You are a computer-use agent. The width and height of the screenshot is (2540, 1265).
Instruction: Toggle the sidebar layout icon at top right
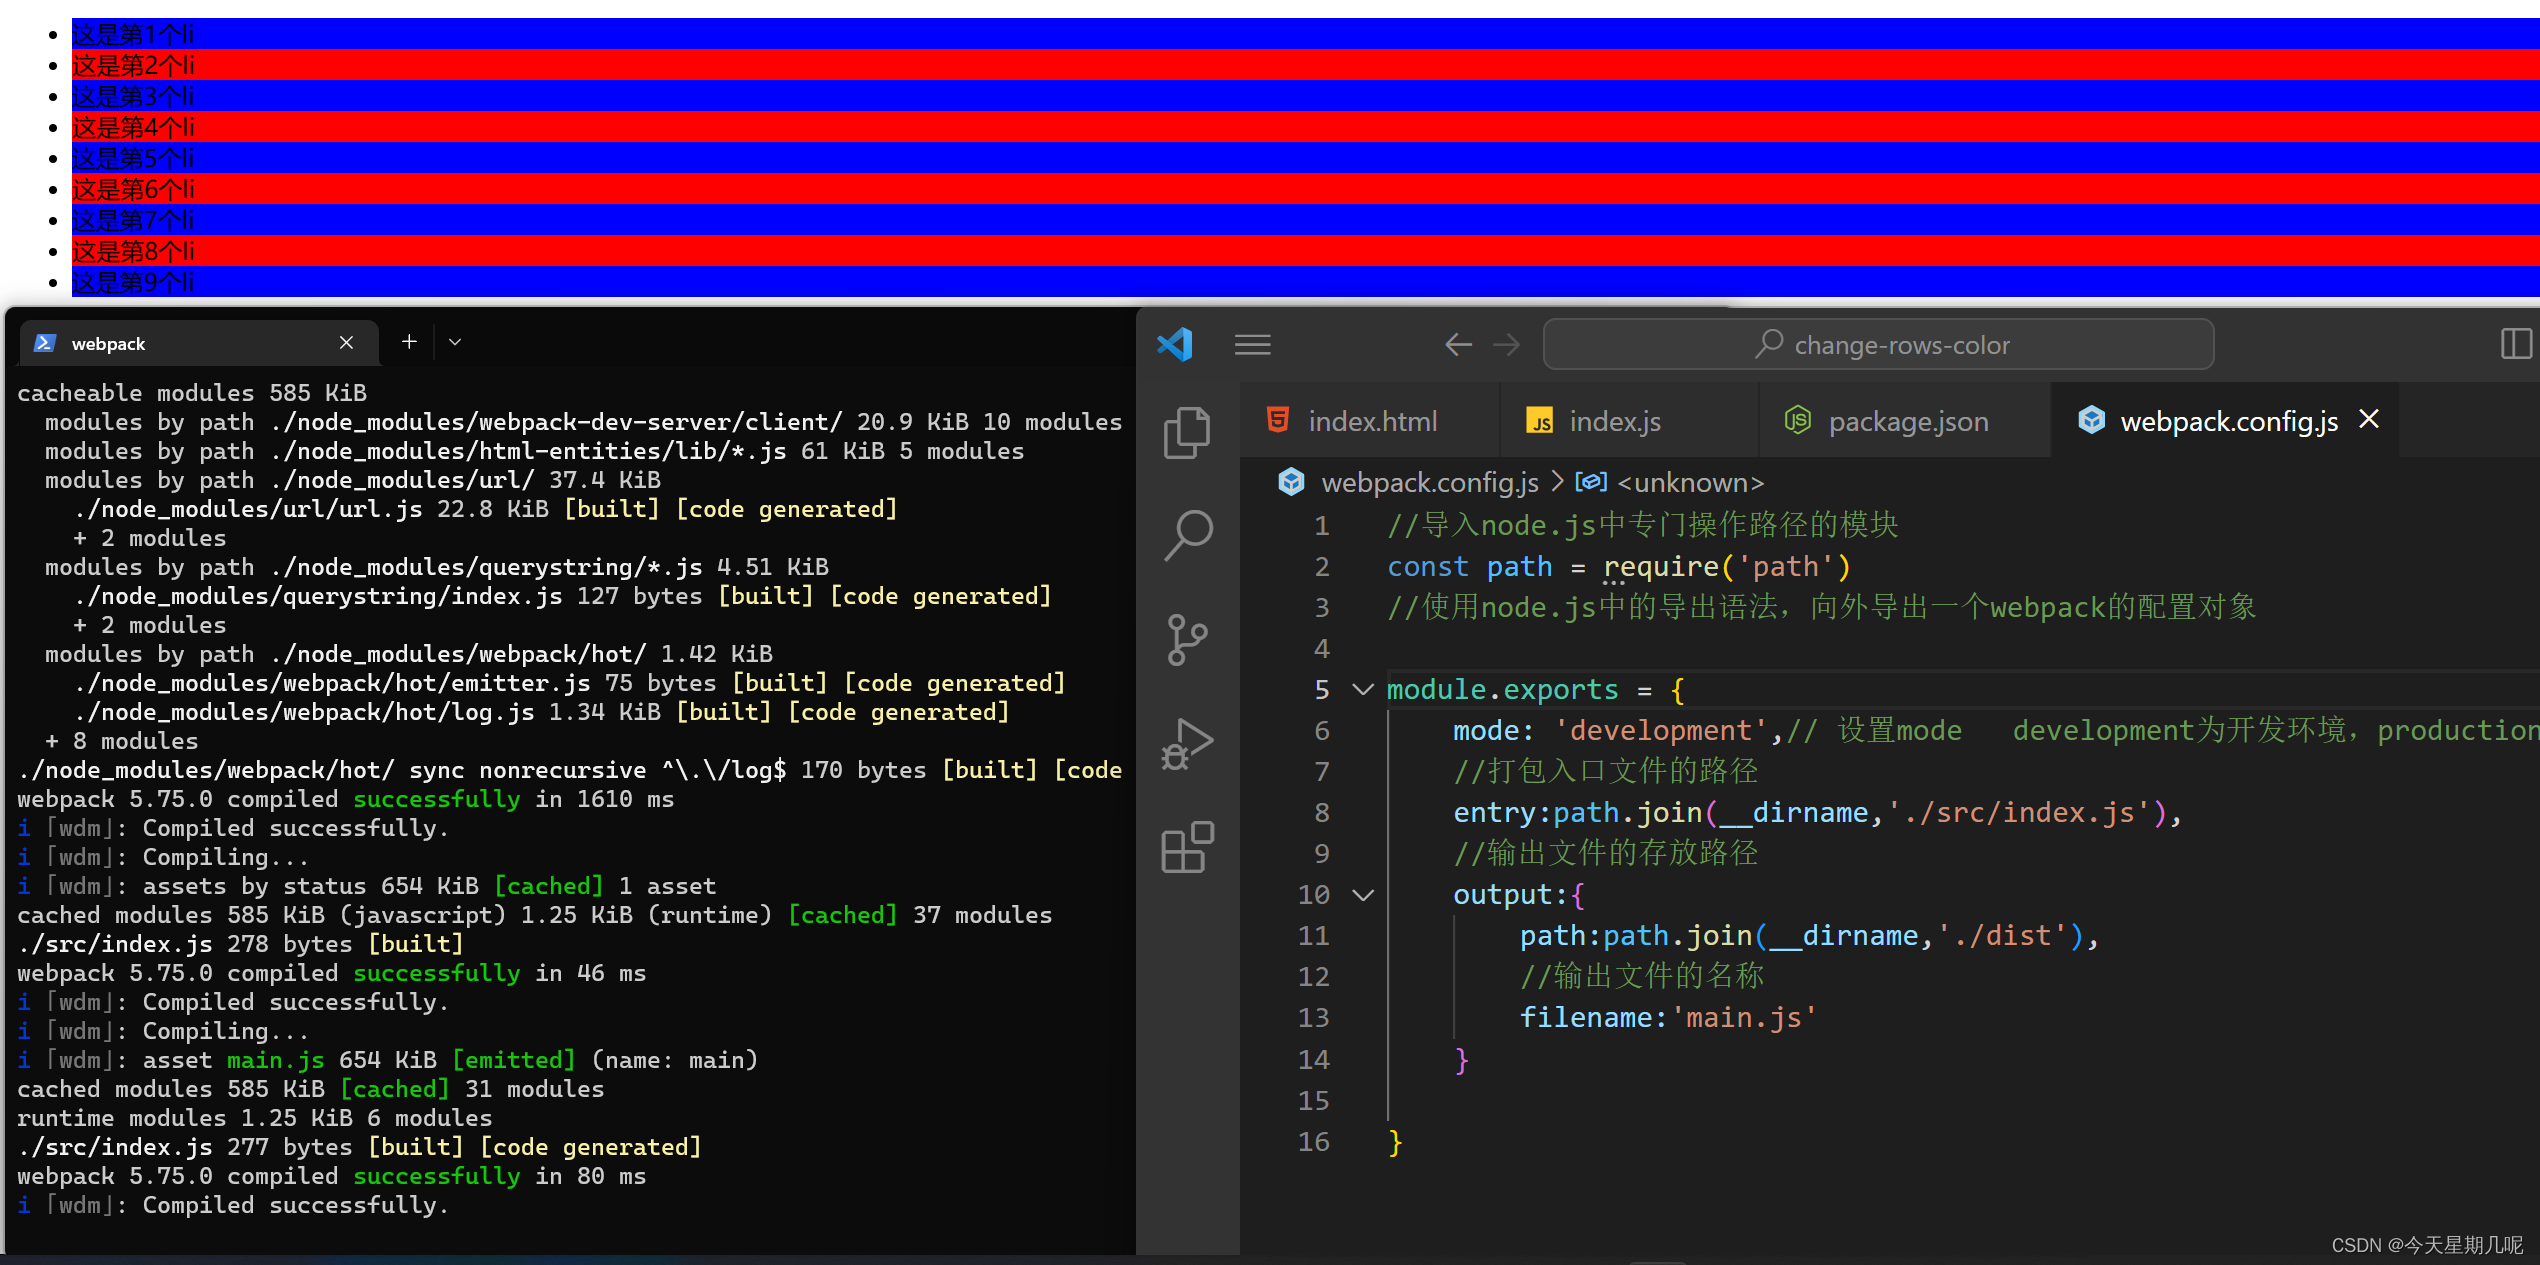[x=2515, y=344]
